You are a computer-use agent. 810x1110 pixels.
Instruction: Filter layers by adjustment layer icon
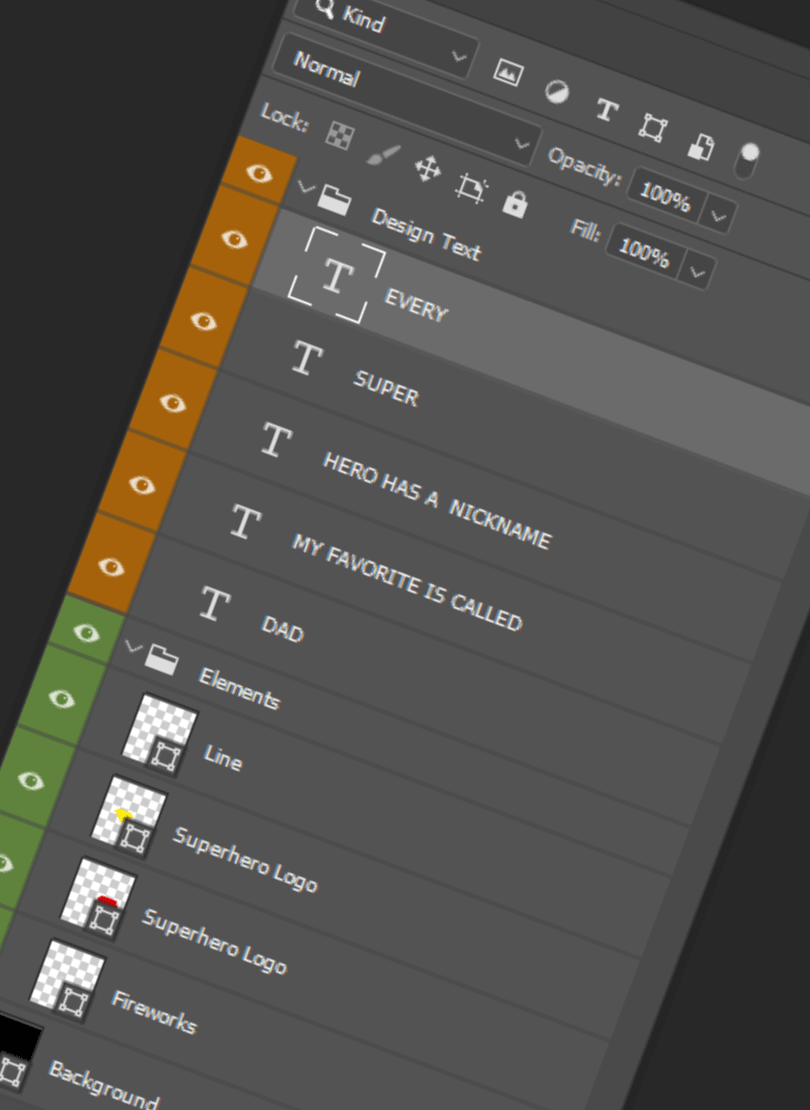click(x=556, y=92)
